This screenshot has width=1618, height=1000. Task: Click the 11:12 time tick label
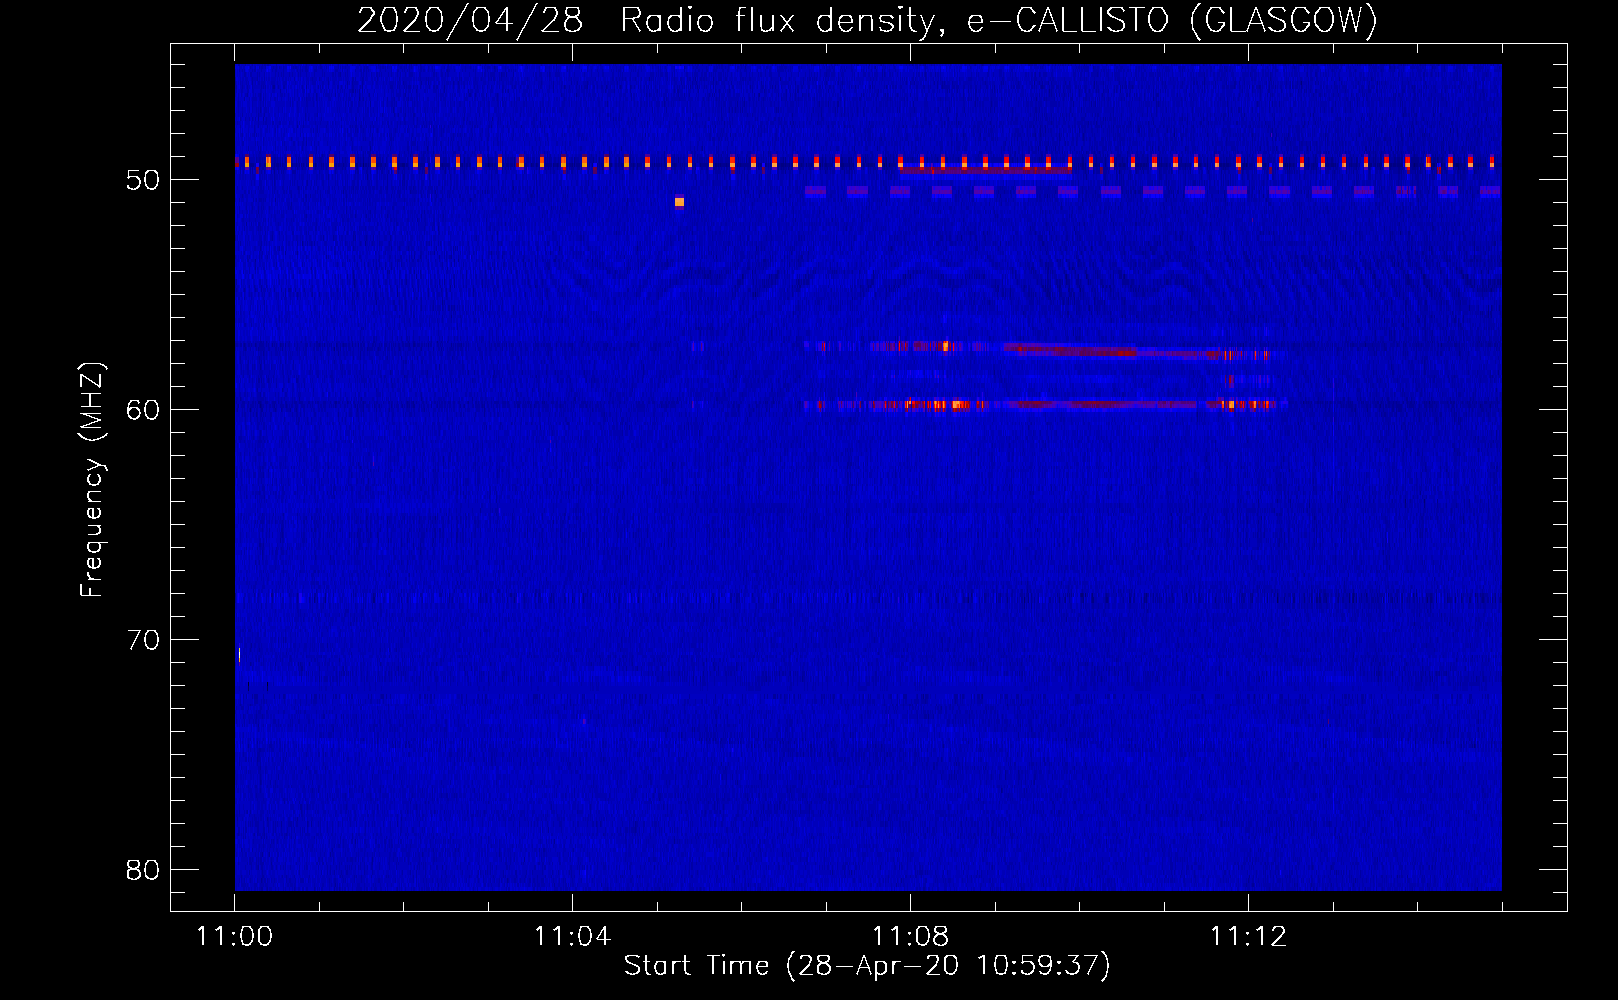(1248, 937)
